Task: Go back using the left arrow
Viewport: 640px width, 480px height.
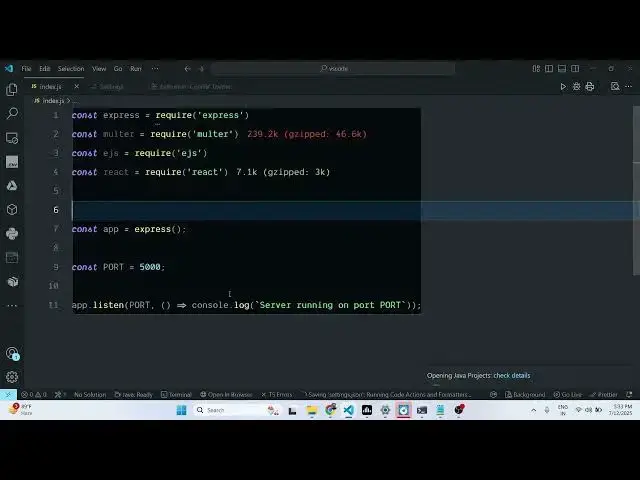Action: (x=187, y=69)
